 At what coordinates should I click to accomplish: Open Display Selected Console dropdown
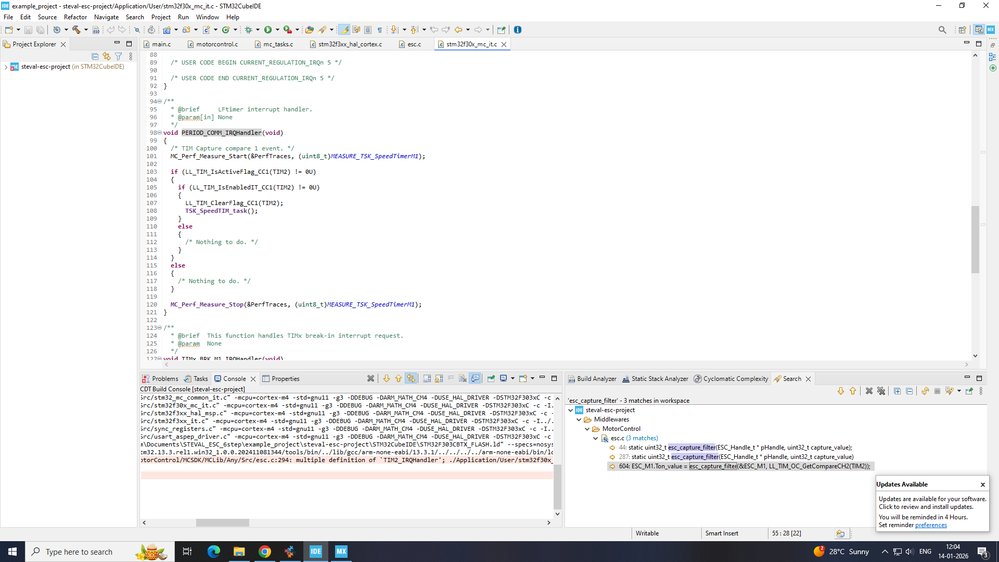tap(512, 378)
